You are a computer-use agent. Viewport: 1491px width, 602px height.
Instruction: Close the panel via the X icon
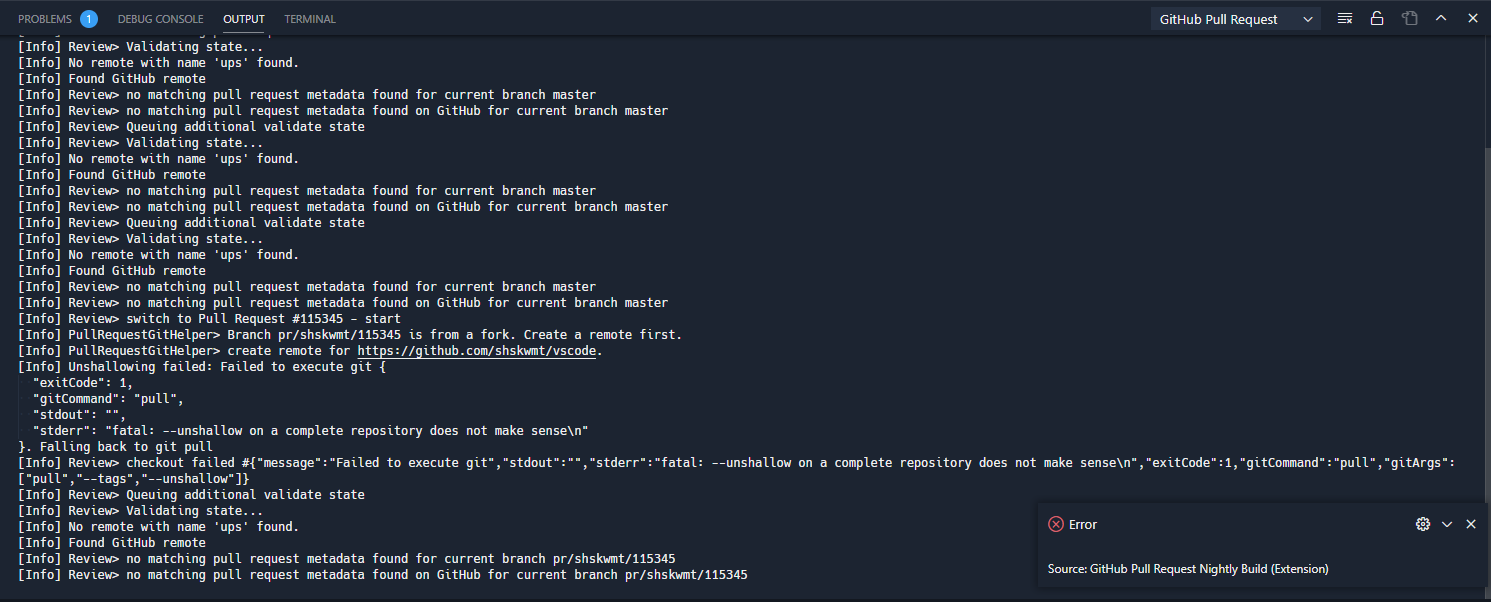tap(1473, 17)
